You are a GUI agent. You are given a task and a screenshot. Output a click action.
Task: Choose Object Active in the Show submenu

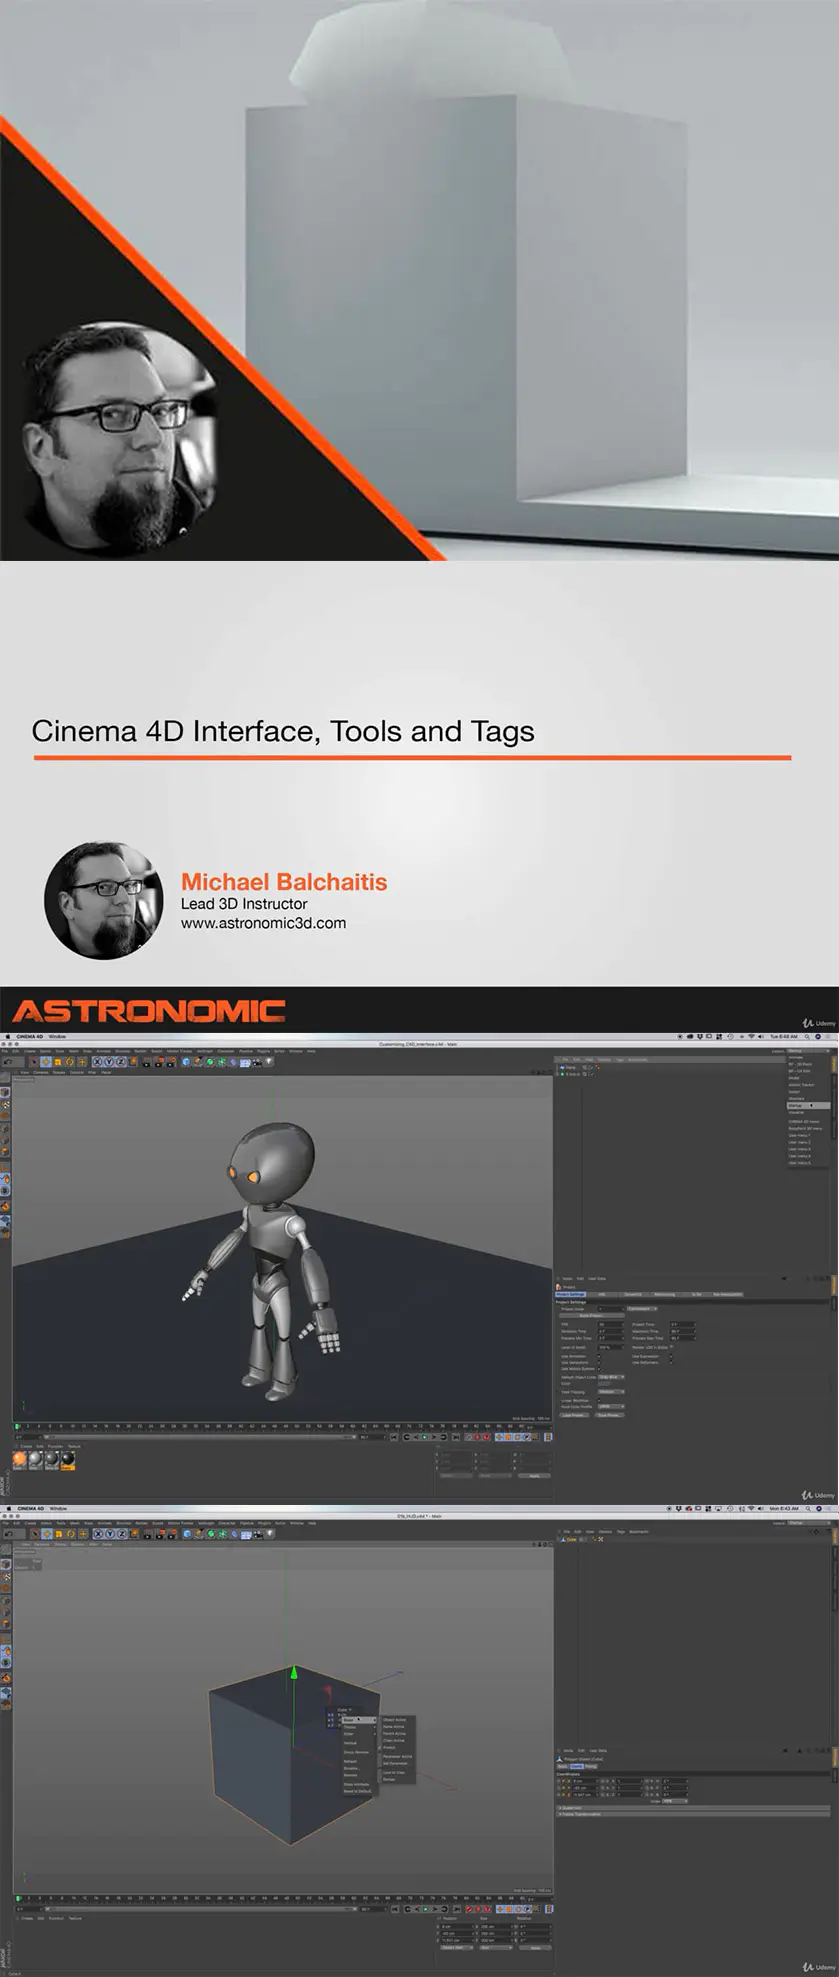(x=395, y=1720)
